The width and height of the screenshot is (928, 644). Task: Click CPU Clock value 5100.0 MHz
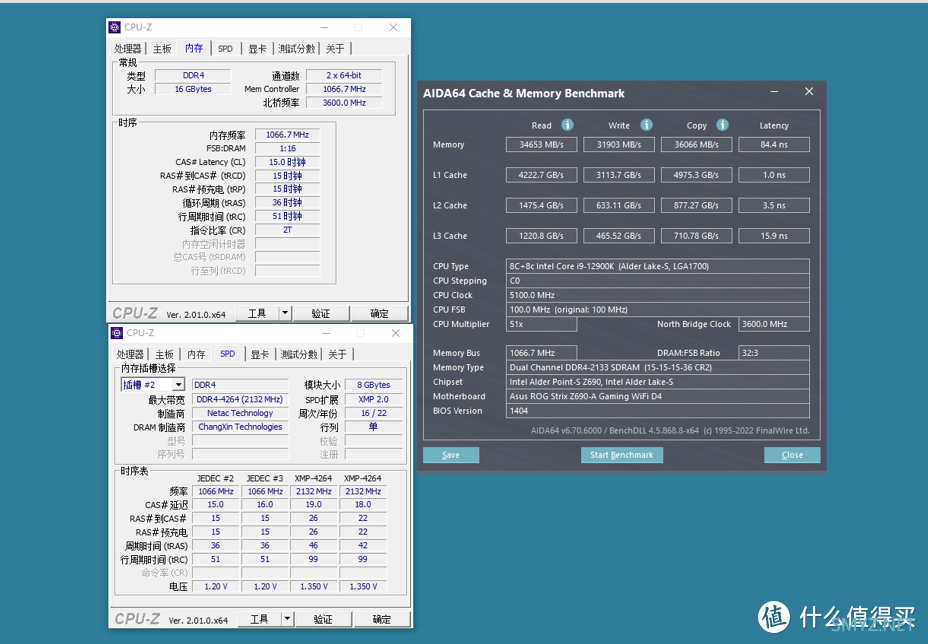point(658,295)
